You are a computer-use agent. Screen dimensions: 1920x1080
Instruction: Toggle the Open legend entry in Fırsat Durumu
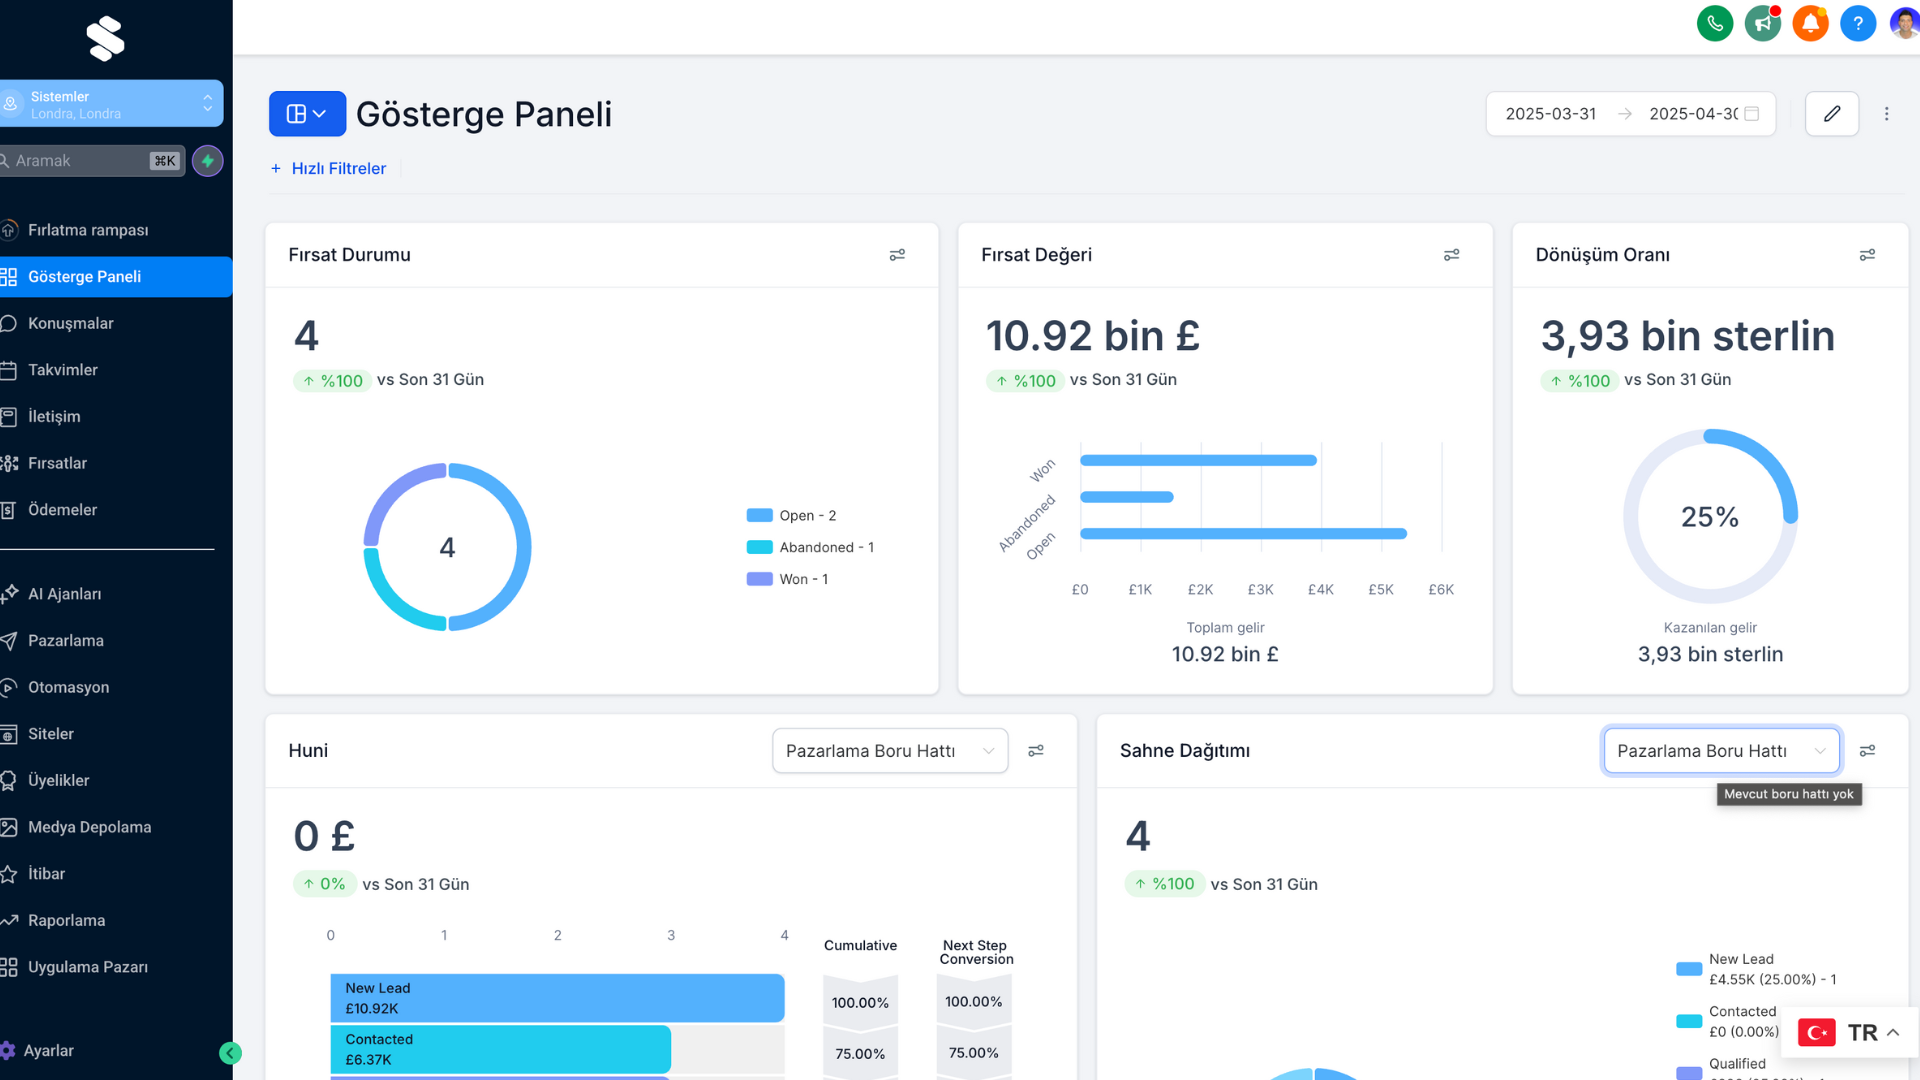[x=791, y=516]
